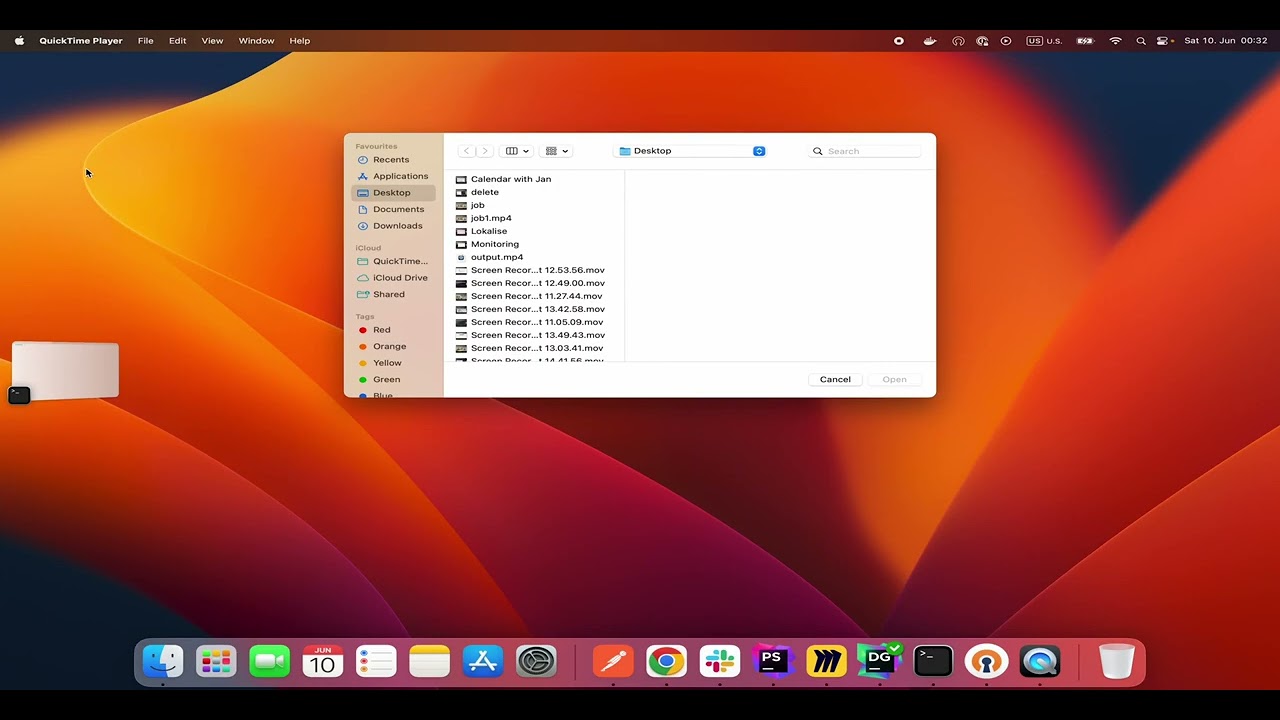The width and height of the screenshot is (1280, 720).
Task: Click the menu bar date and time
Action: pos(1226,41)
